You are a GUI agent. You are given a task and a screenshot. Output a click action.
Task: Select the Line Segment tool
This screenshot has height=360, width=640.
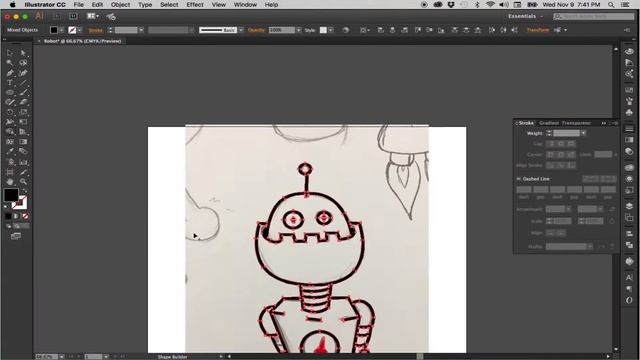click(x=23, y=83)
